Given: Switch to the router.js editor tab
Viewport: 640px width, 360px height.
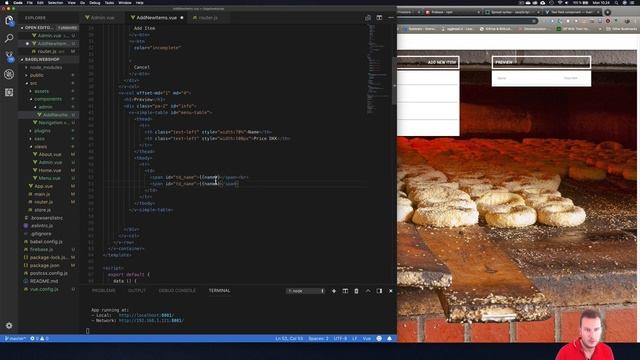Looking at the screenshot, I should click(208, 18).
